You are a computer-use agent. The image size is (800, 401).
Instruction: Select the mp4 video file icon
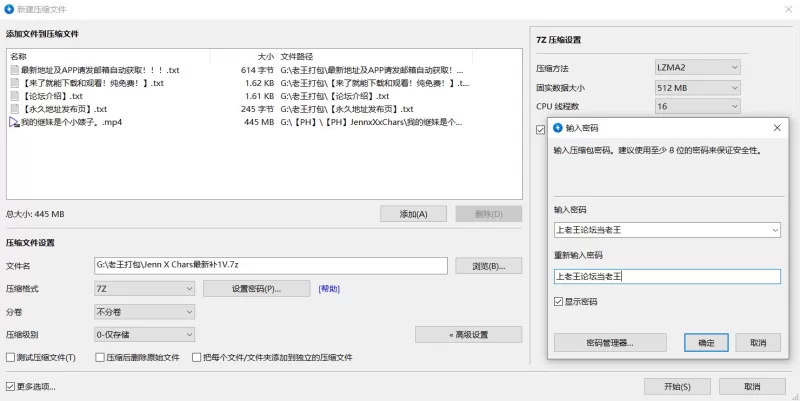14,122
